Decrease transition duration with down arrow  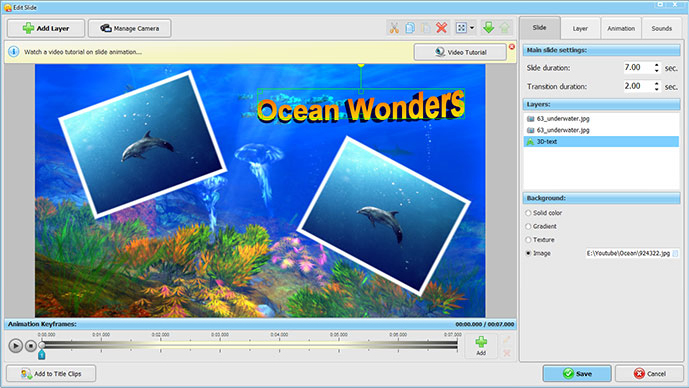tap(656, 89)
